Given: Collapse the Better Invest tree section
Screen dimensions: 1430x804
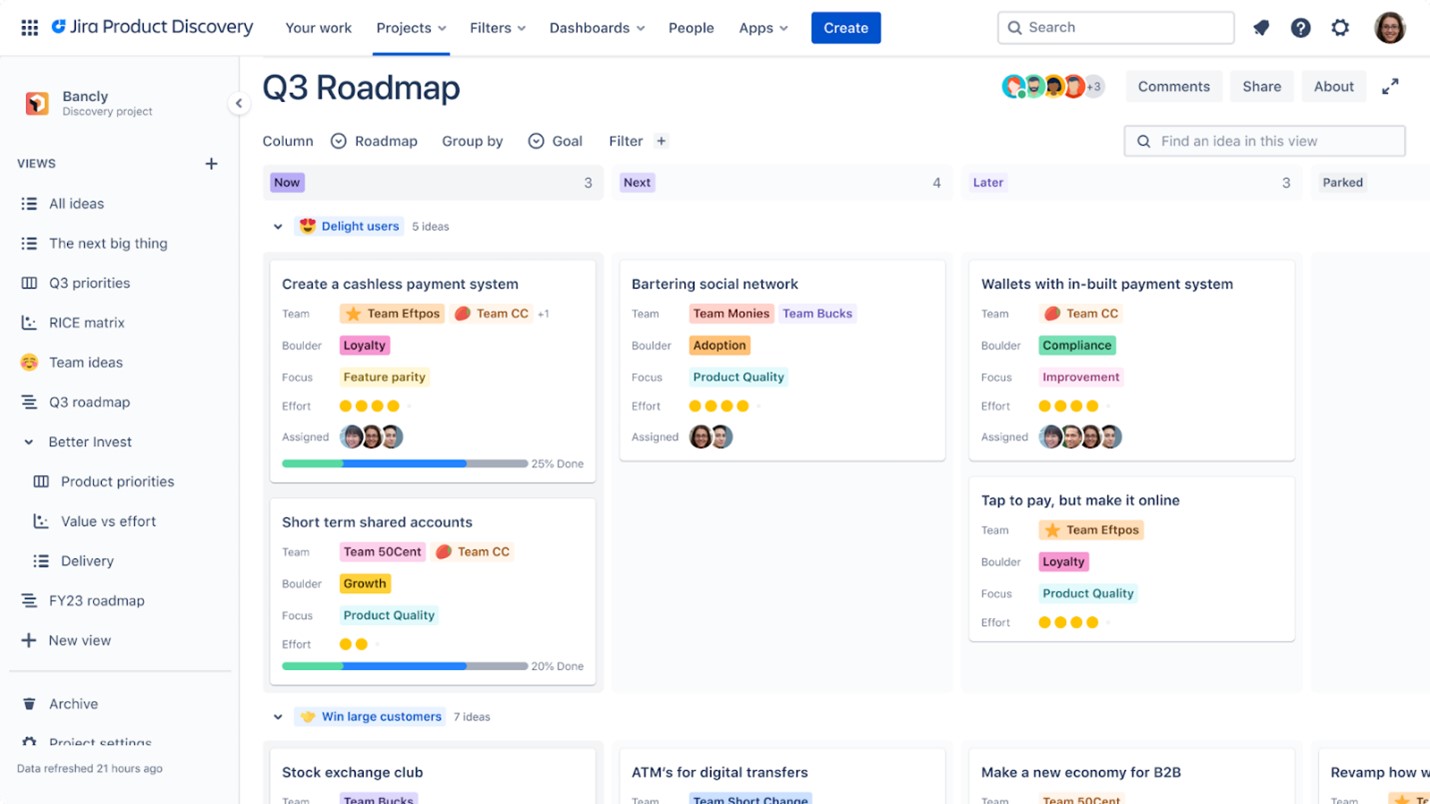Looking at the screenshot, I should pos(29,442).
